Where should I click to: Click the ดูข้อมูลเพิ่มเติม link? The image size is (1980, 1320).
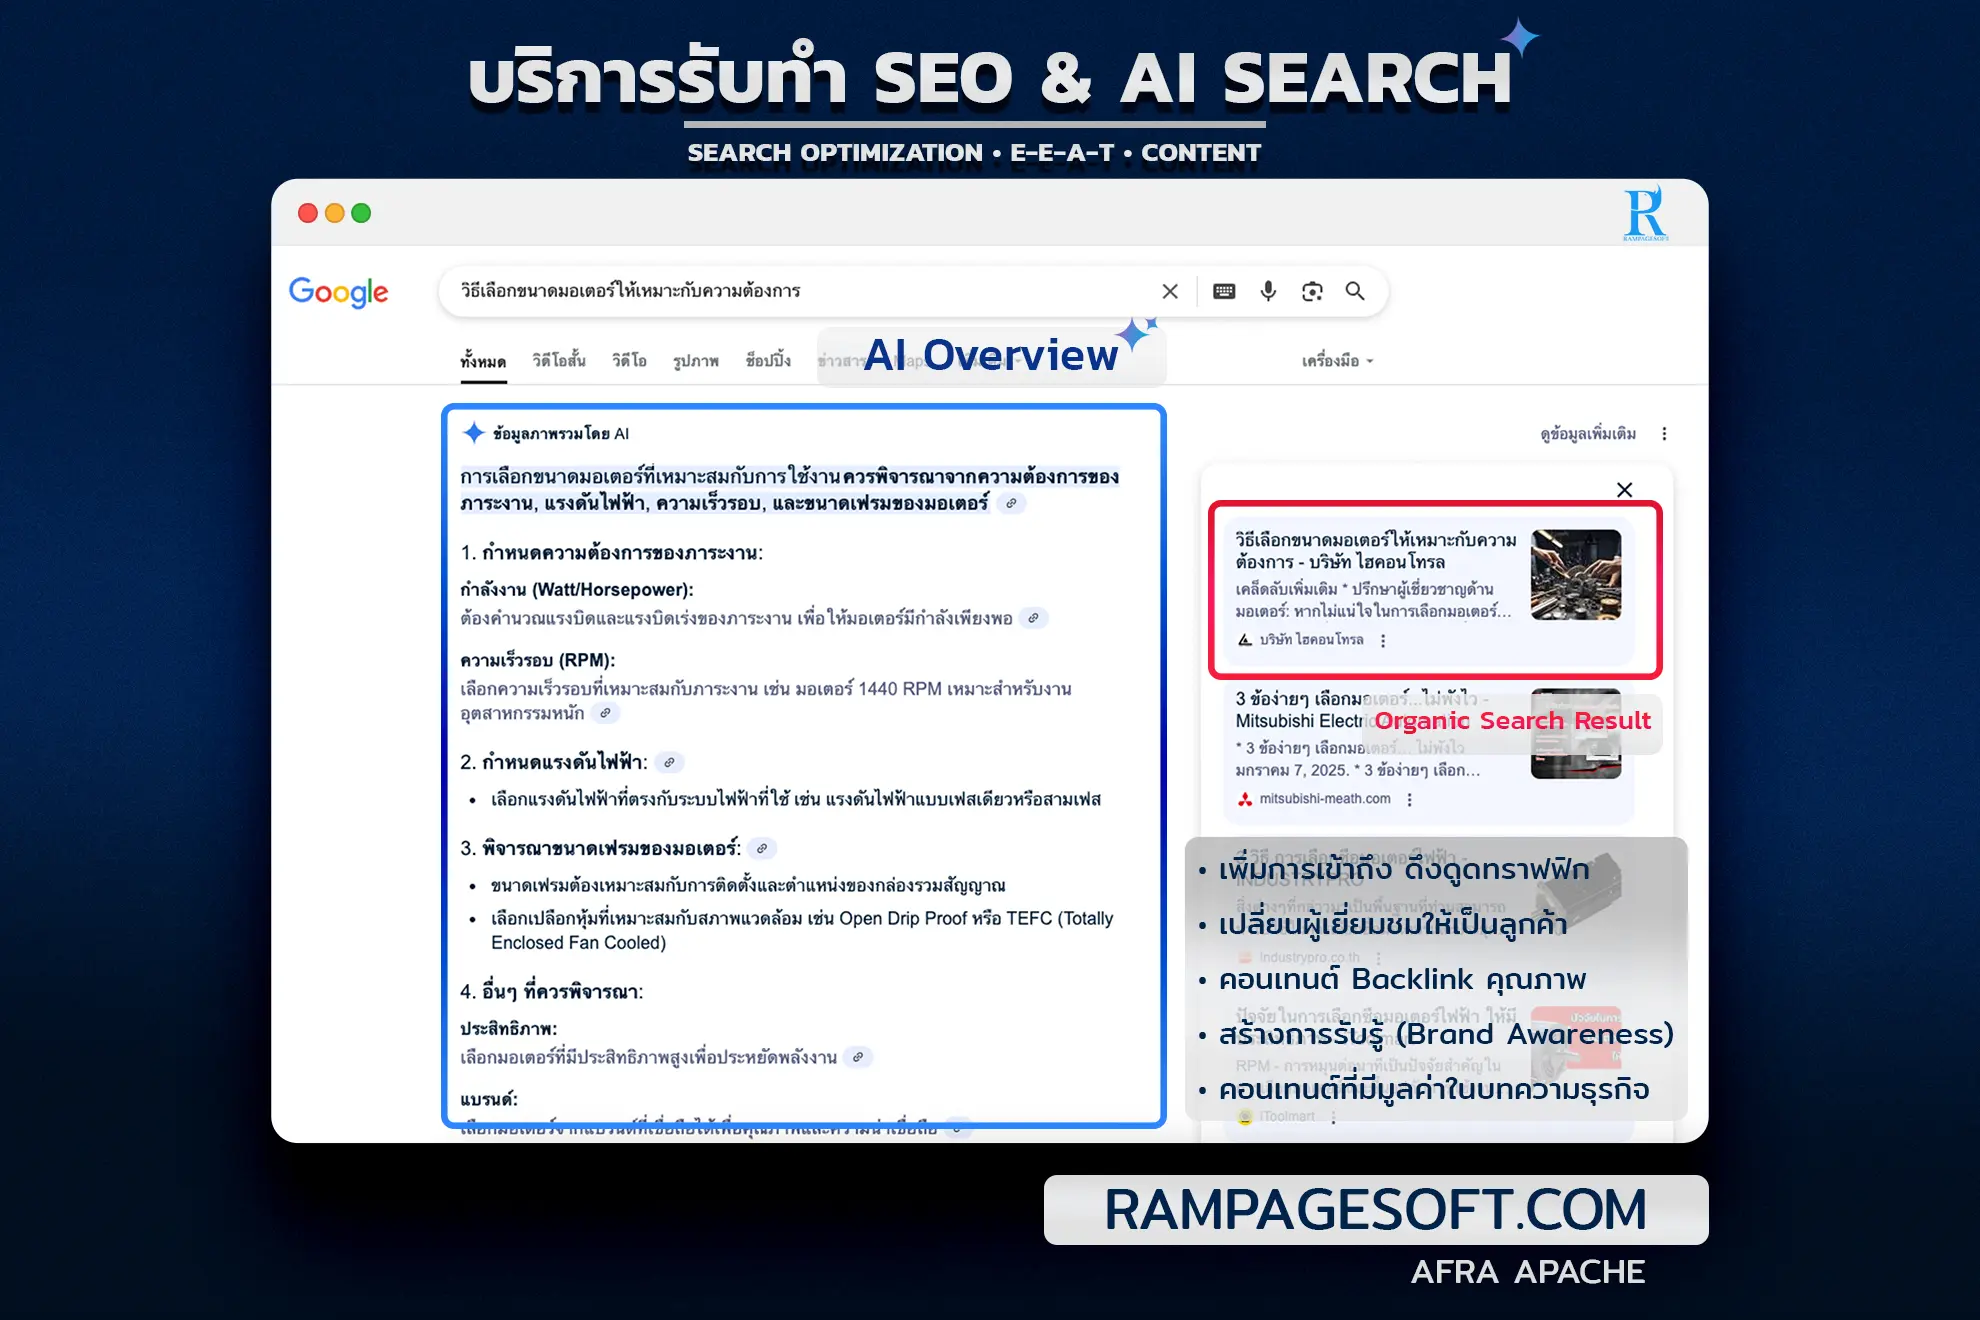pyautogui.click(x=1588, y=434)
